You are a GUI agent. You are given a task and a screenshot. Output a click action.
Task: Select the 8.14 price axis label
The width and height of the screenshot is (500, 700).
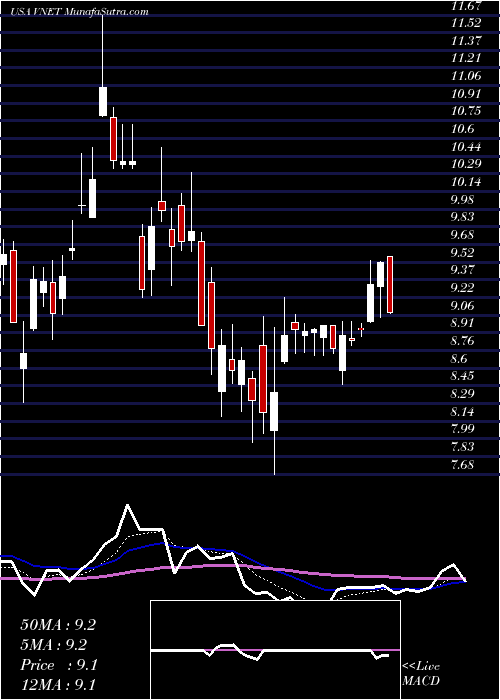pos(462,412)
